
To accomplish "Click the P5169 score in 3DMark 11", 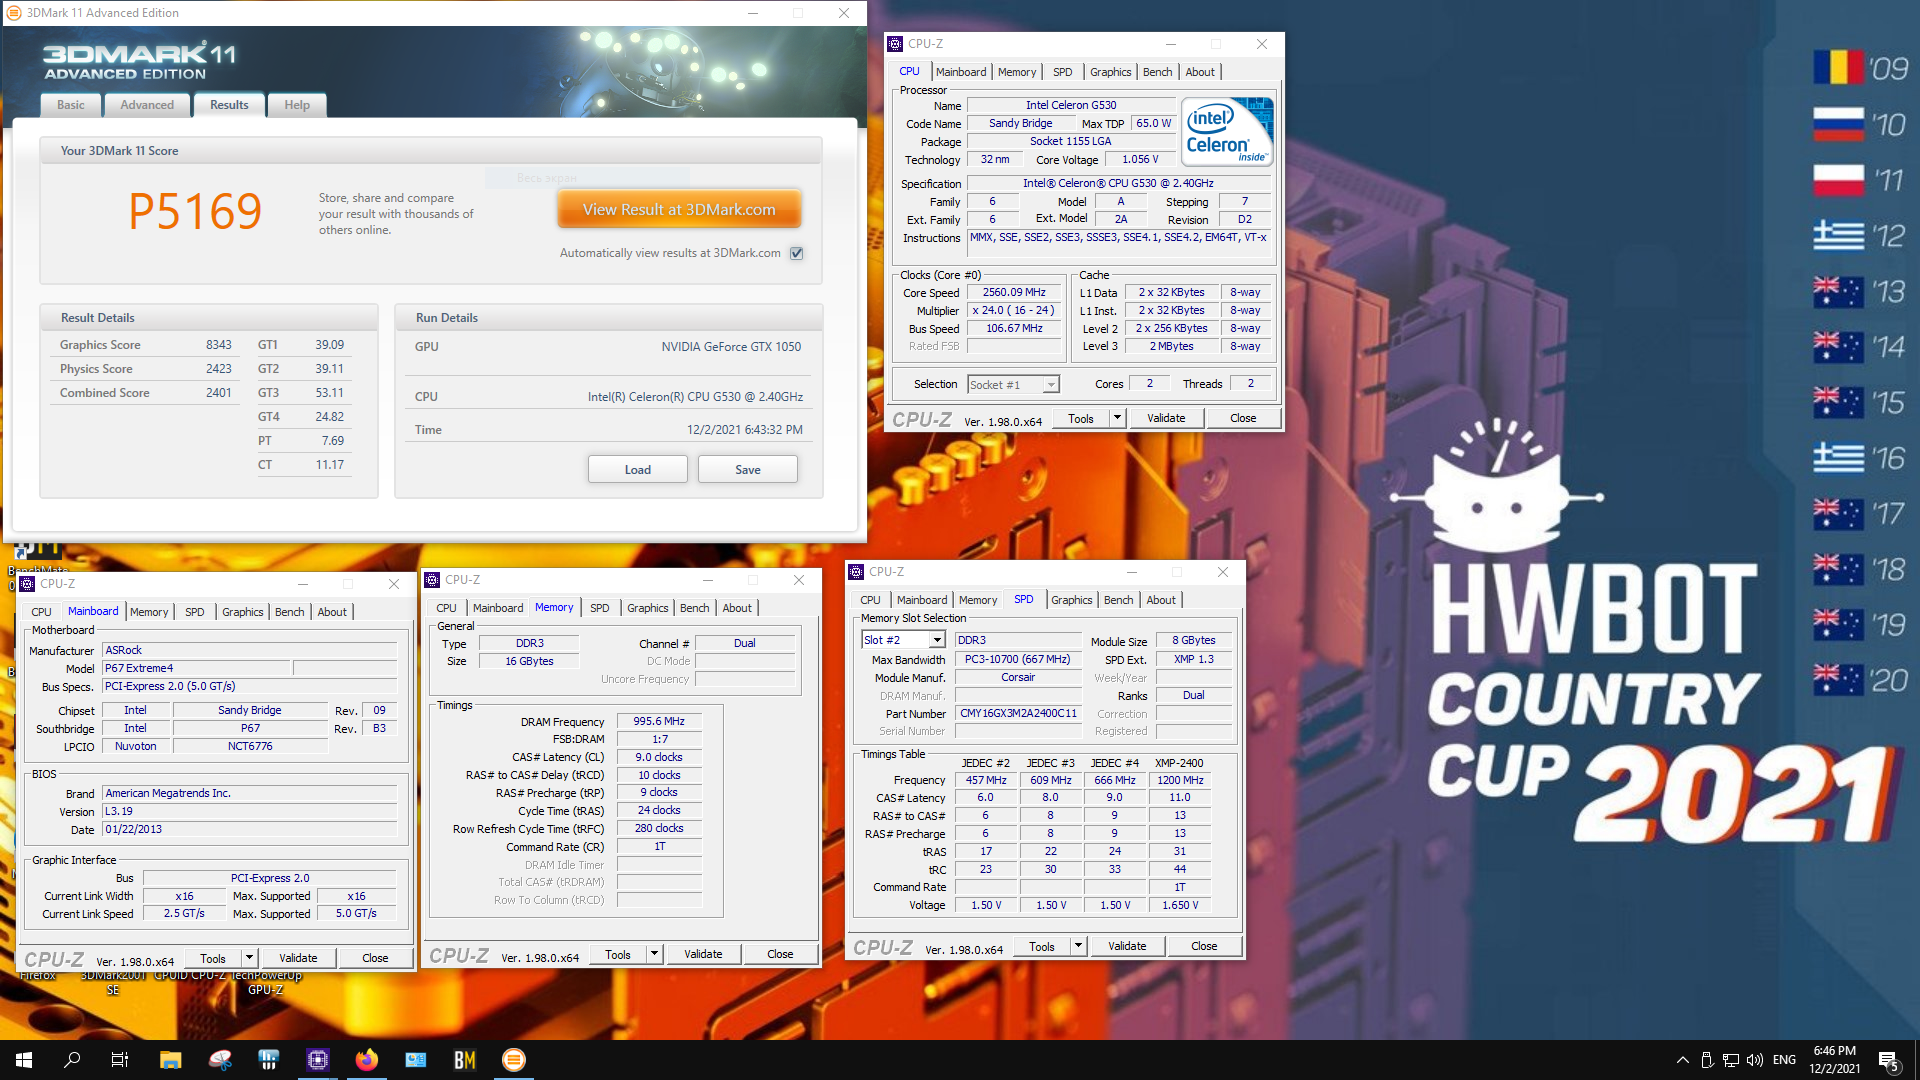I will (x=195, y=212).
